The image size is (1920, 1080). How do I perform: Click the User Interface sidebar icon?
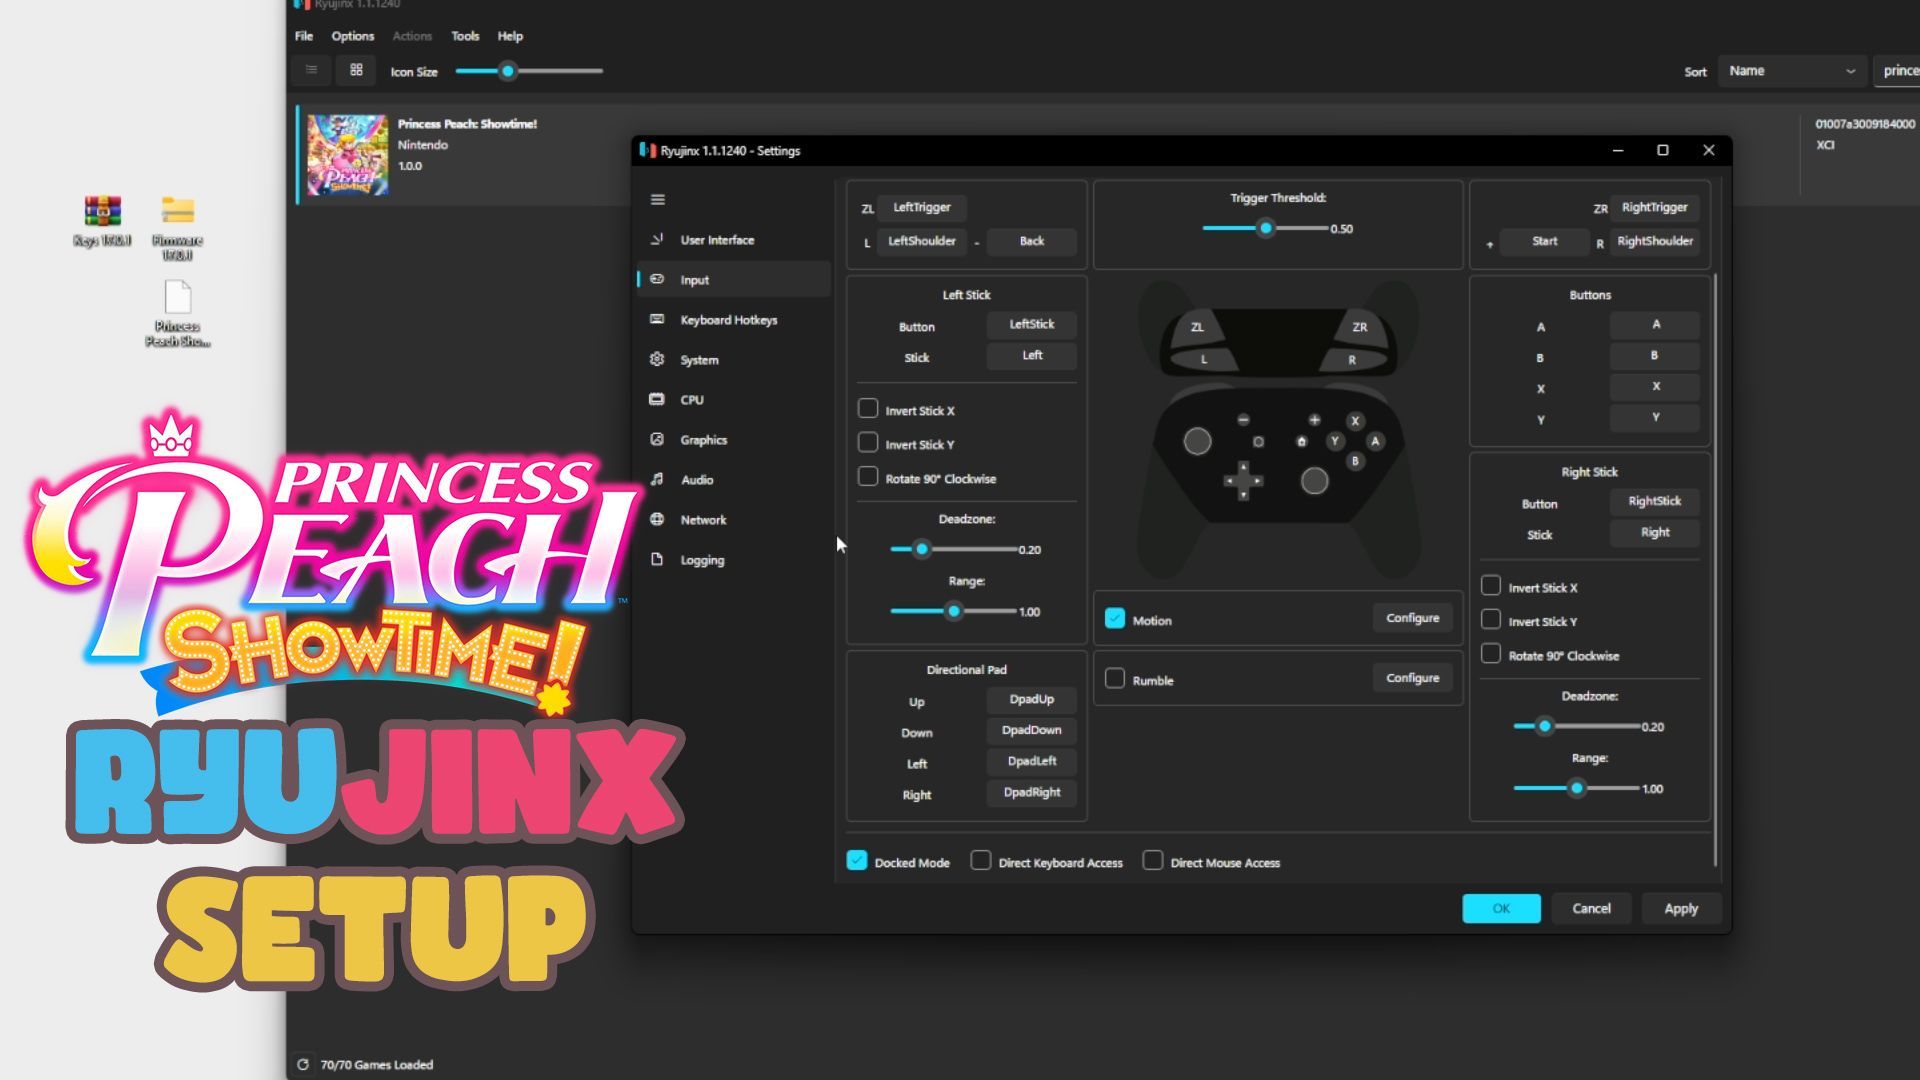[657, 240]
